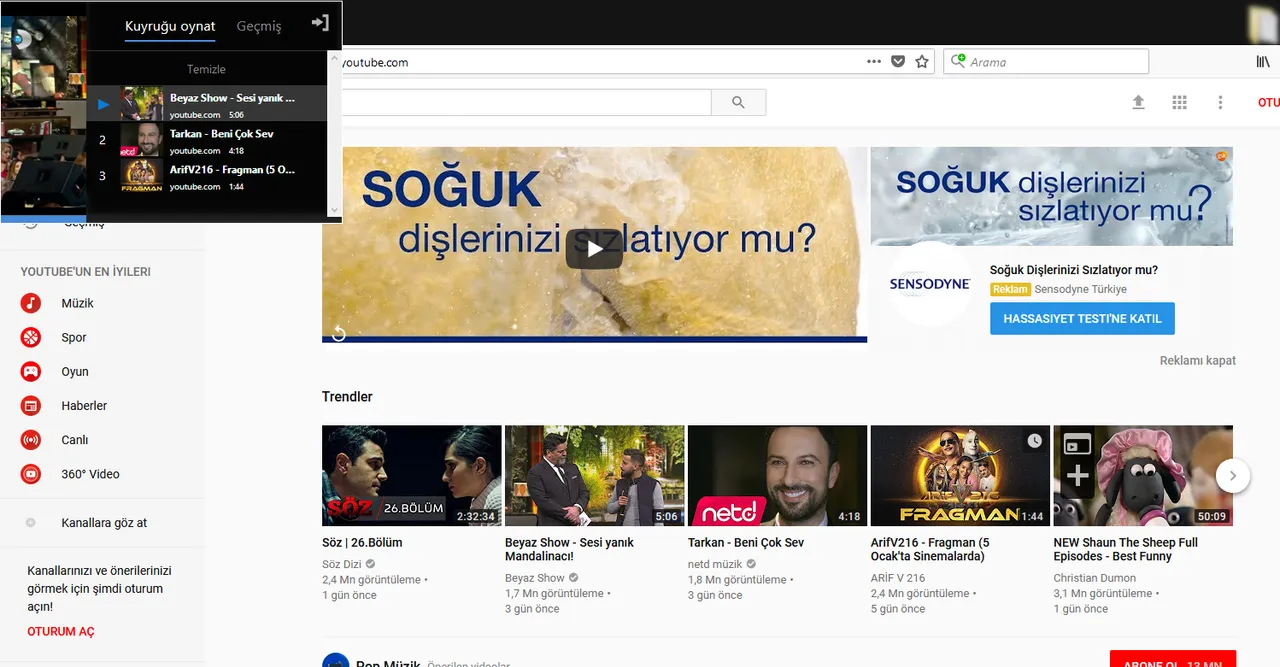Open Spor category icon in sidebar
Image resolution: width=1280 pixels, height=667 pixels.
(x=31, y=337)
